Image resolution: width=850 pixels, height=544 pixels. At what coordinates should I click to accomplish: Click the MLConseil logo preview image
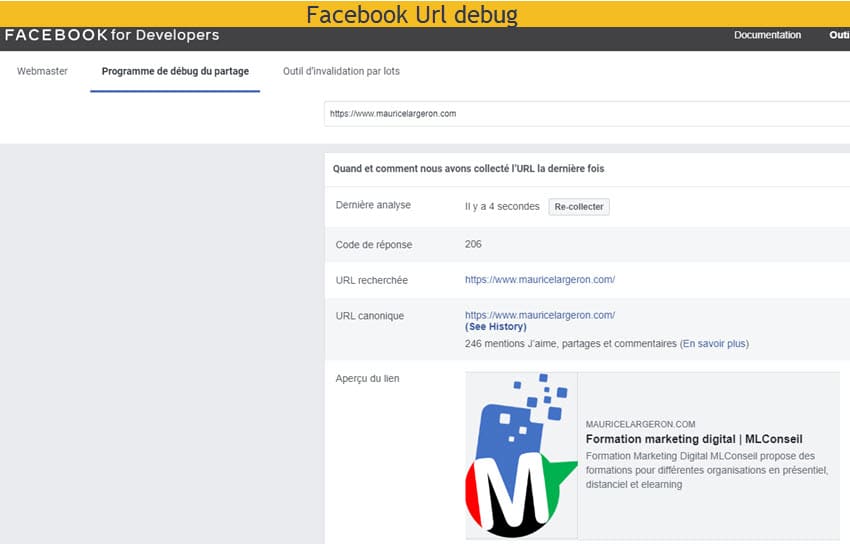(x=521, y=455)
